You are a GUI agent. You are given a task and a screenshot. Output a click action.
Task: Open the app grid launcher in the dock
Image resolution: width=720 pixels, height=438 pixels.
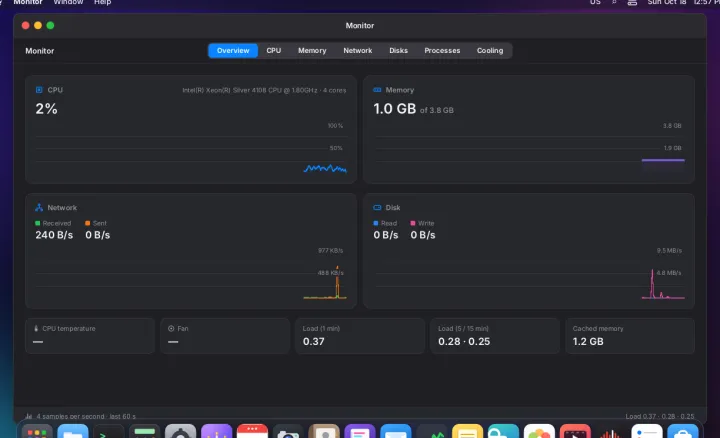[x=37, y=432]
